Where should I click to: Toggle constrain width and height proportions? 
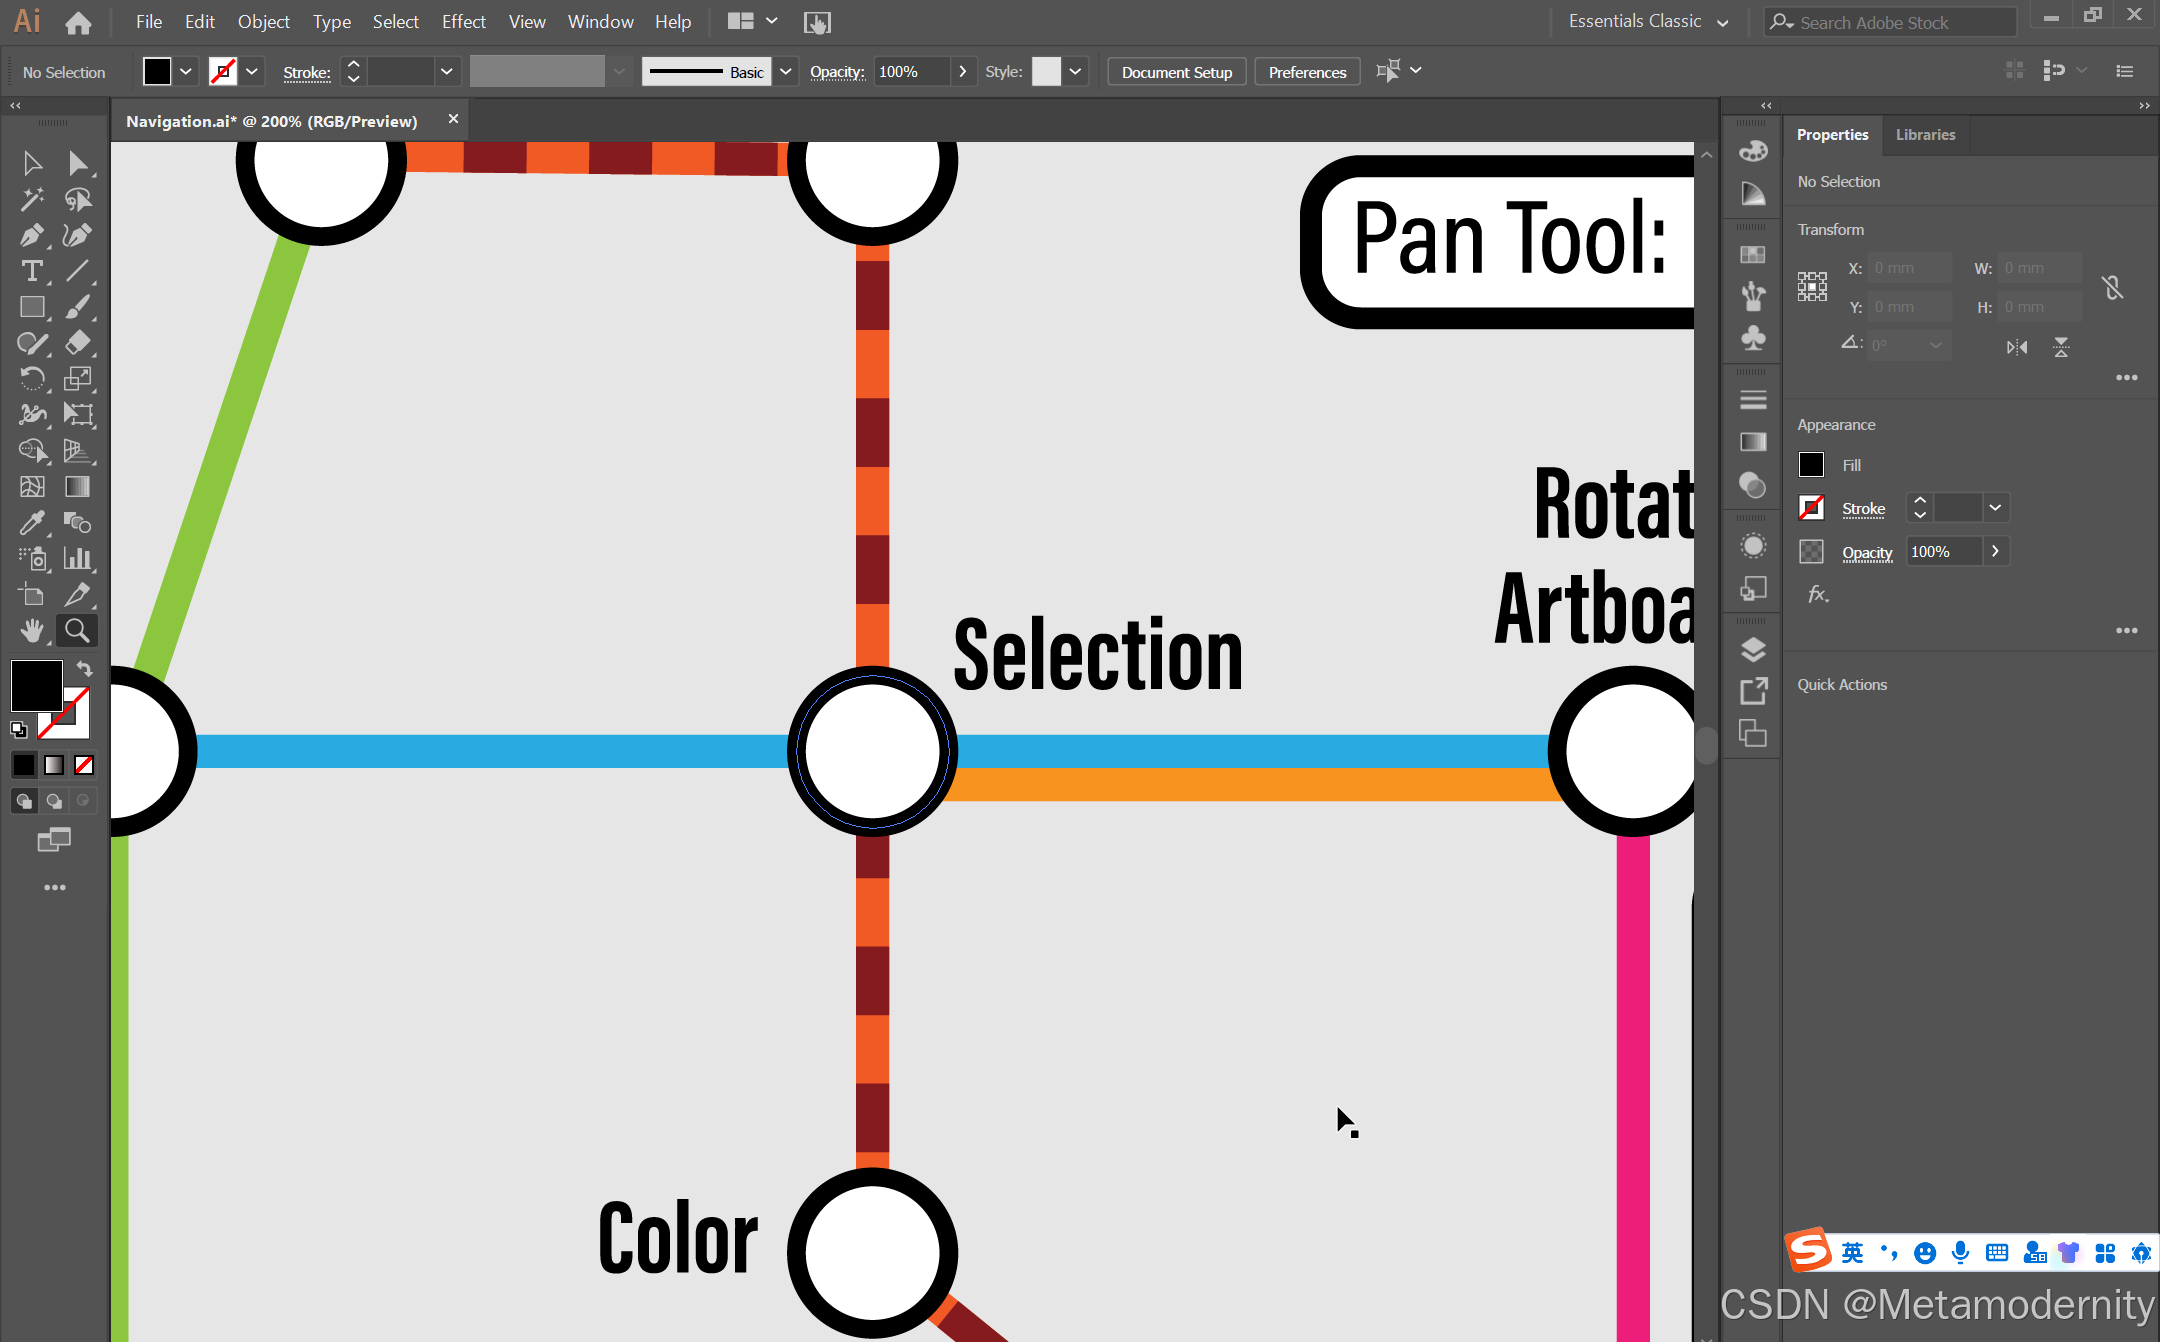click(2112, 288)
